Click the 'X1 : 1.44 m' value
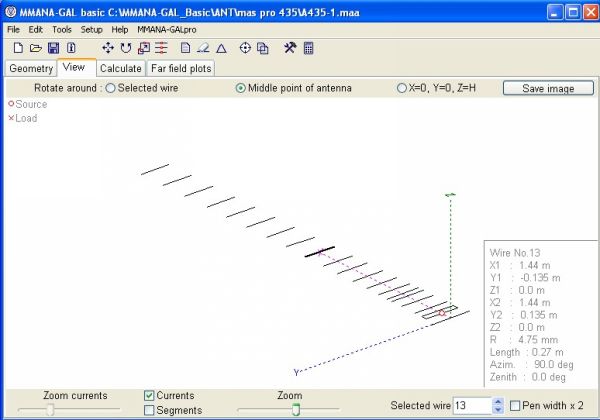Viewport: 600px width, 420px height. pyautogui.click(x=520, y=265)
